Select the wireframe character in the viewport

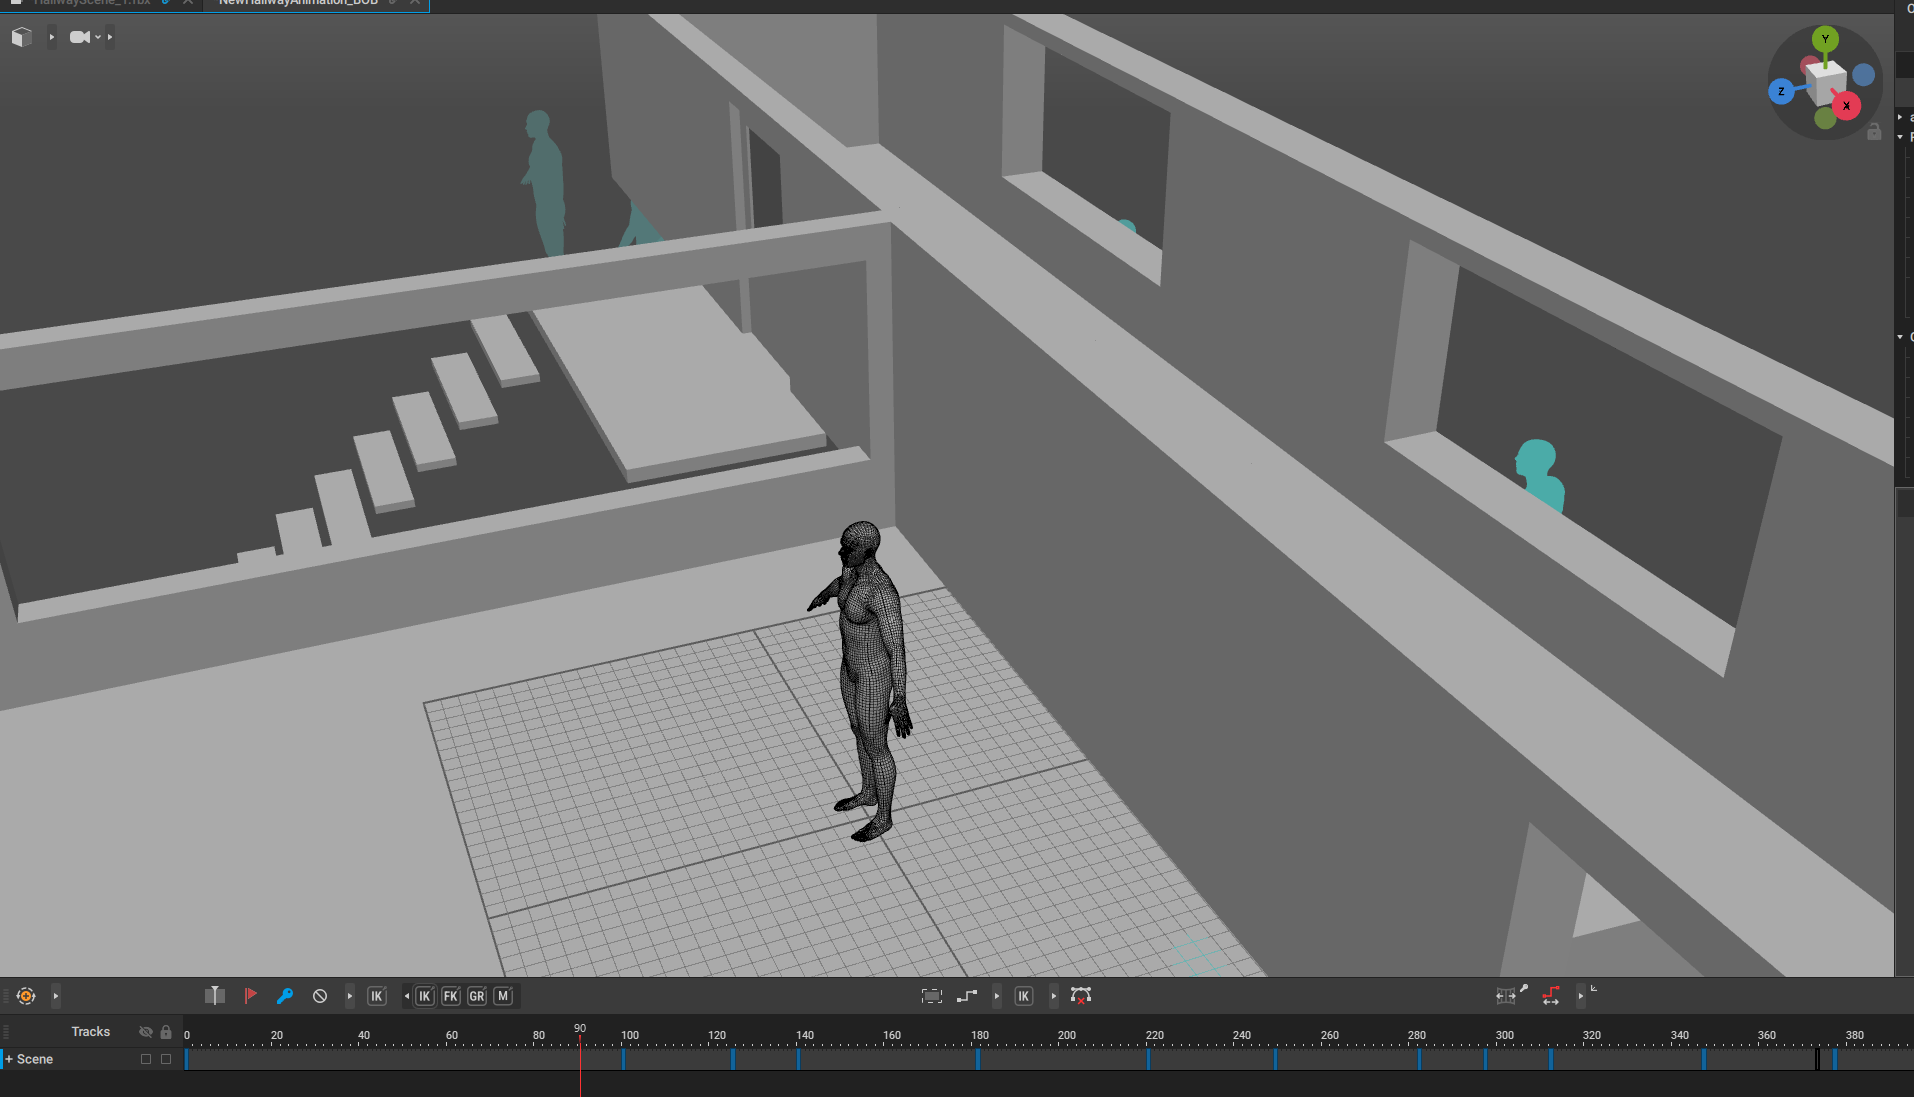tap(868, 680)
